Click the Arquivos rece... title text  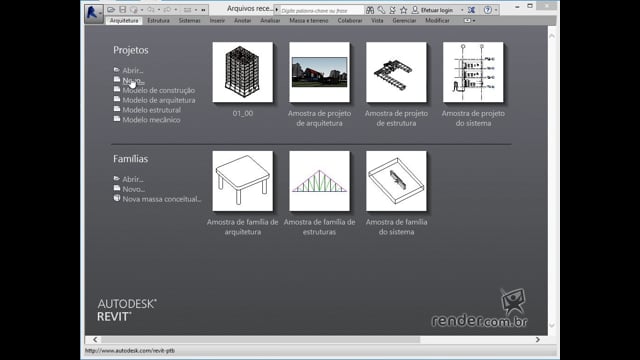coord(250,9)
